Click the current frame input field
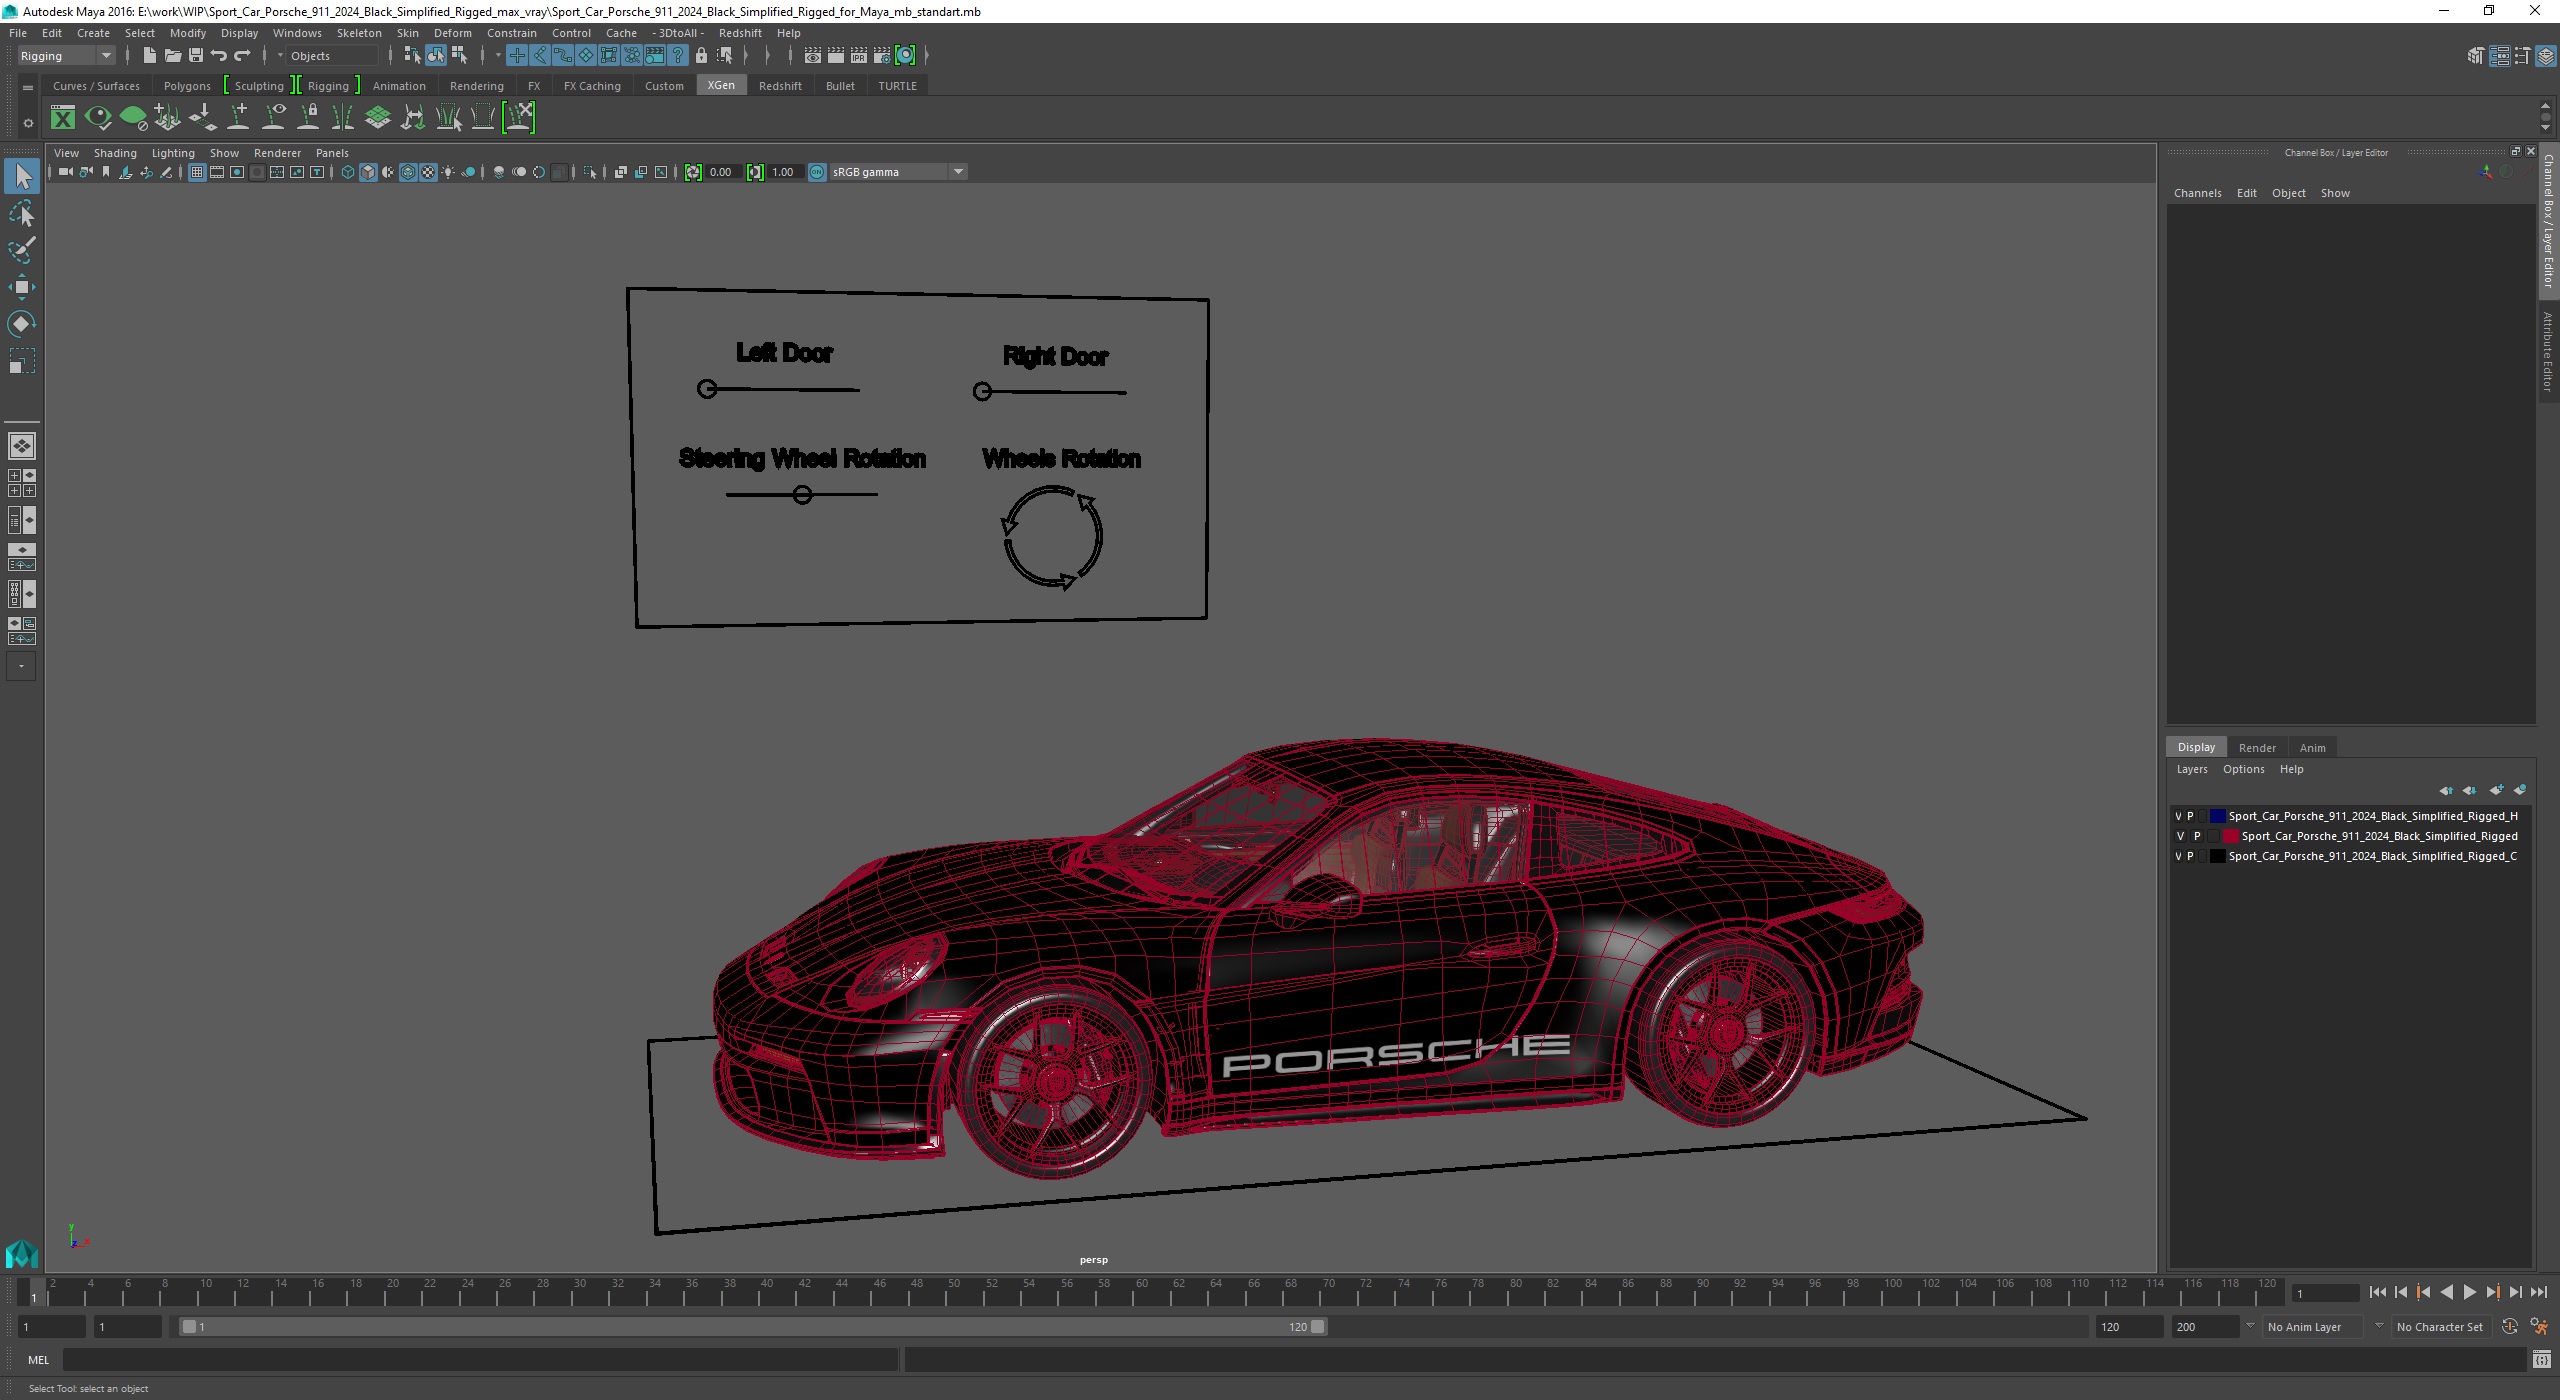The width and height of the screenshot is (2560, 1400). (2325, 1293)
